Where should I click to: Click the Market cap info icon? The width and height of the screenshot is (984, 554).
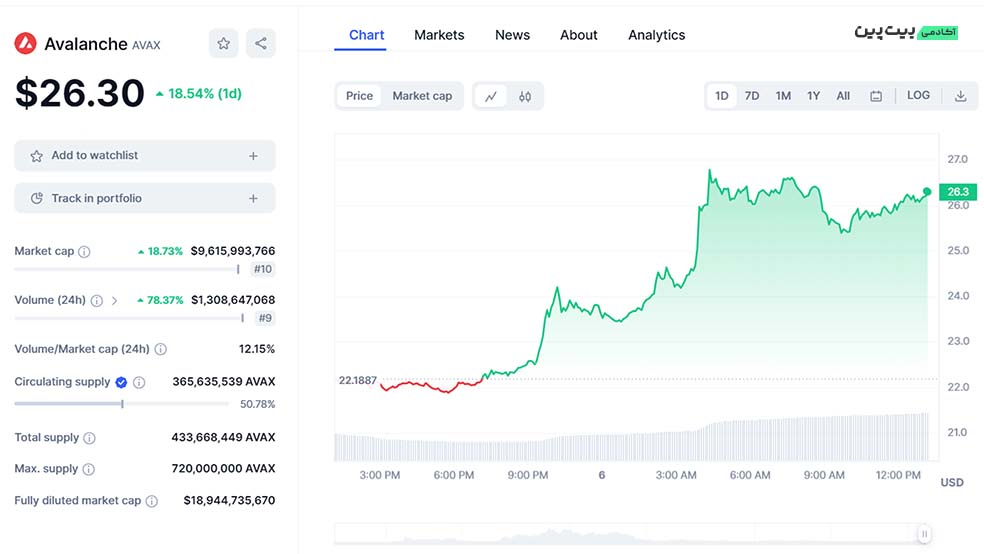point(84,252)
